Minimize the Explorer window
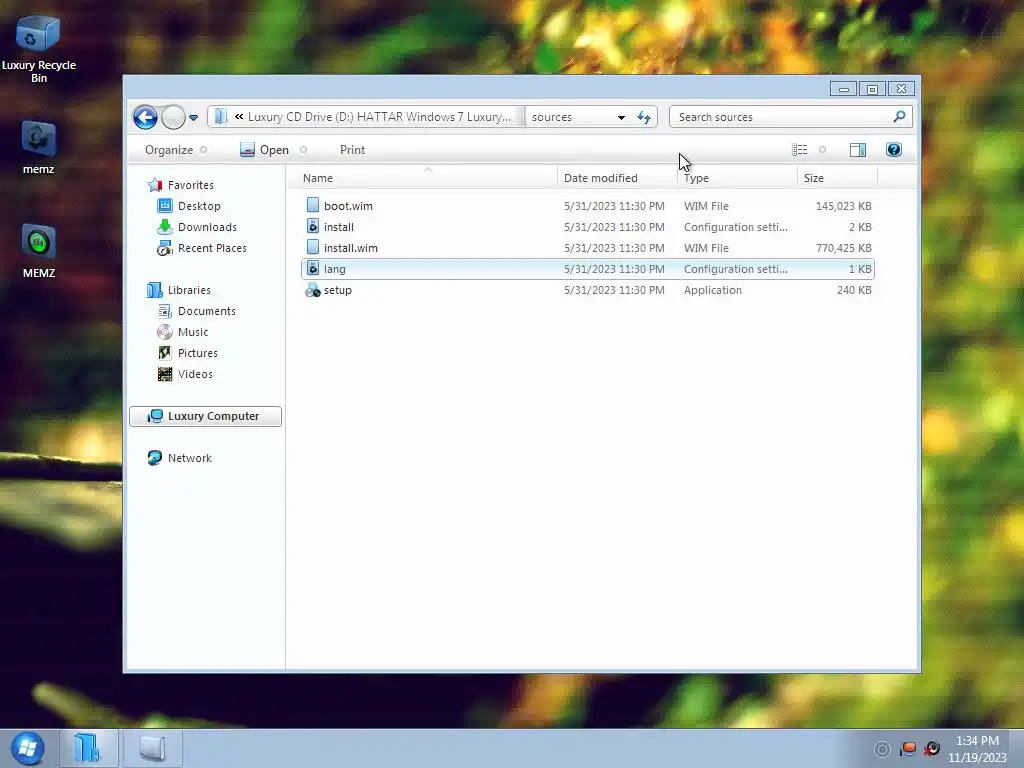The height and width of the screenshot is (768, 1024). (844, 89)
